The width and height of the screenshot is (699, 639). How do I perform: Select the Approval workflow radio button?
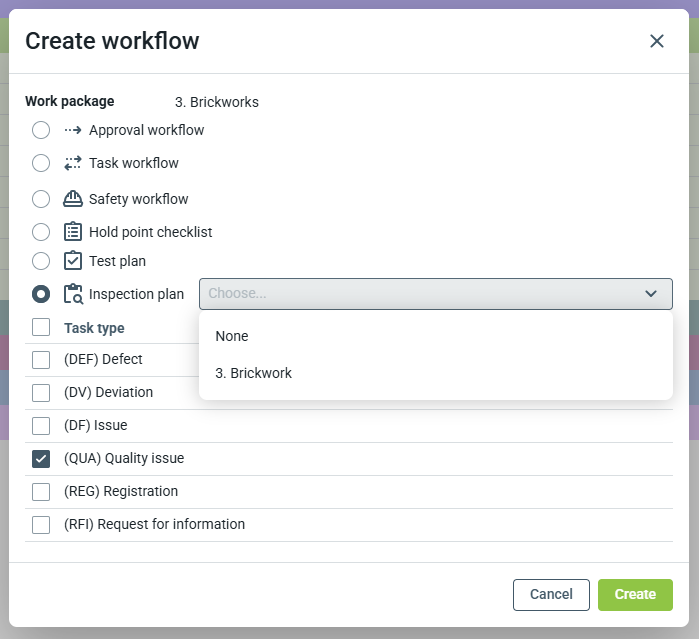click(x=41, y=130)
